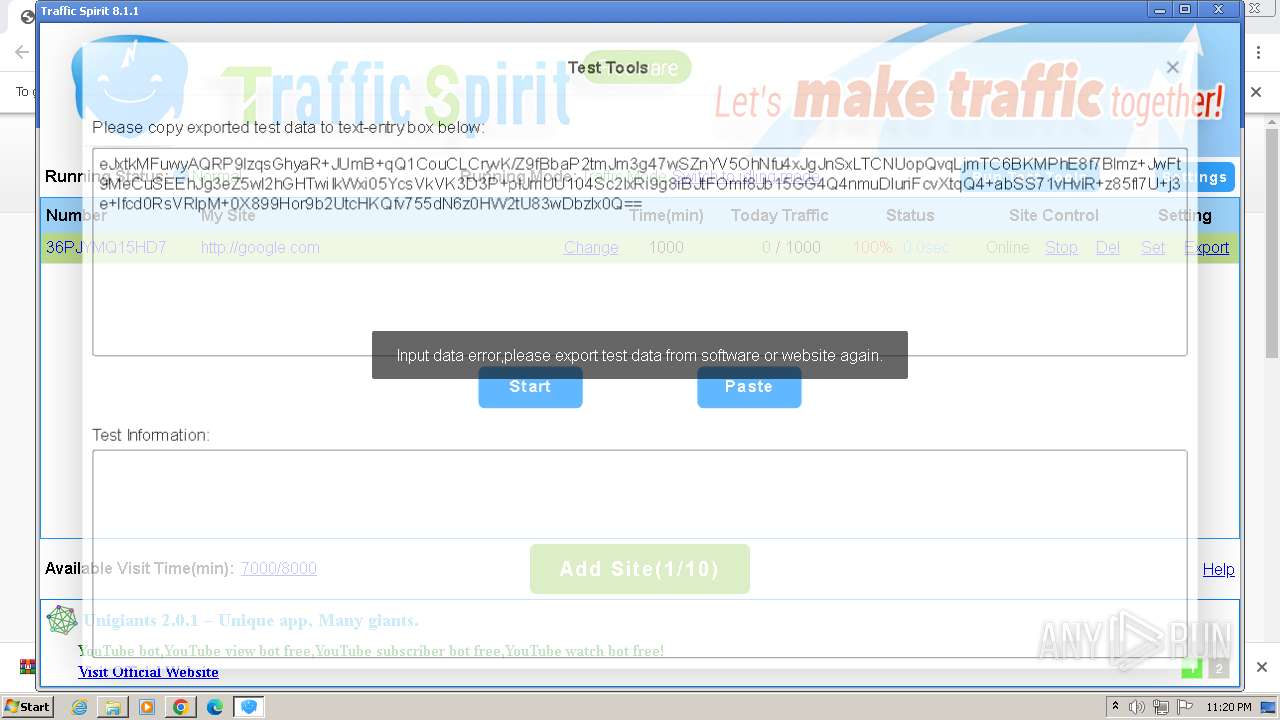Click the Add Site(1/10) button
This screenshot has height=720, width=1280.
click(x=640, y=569)
